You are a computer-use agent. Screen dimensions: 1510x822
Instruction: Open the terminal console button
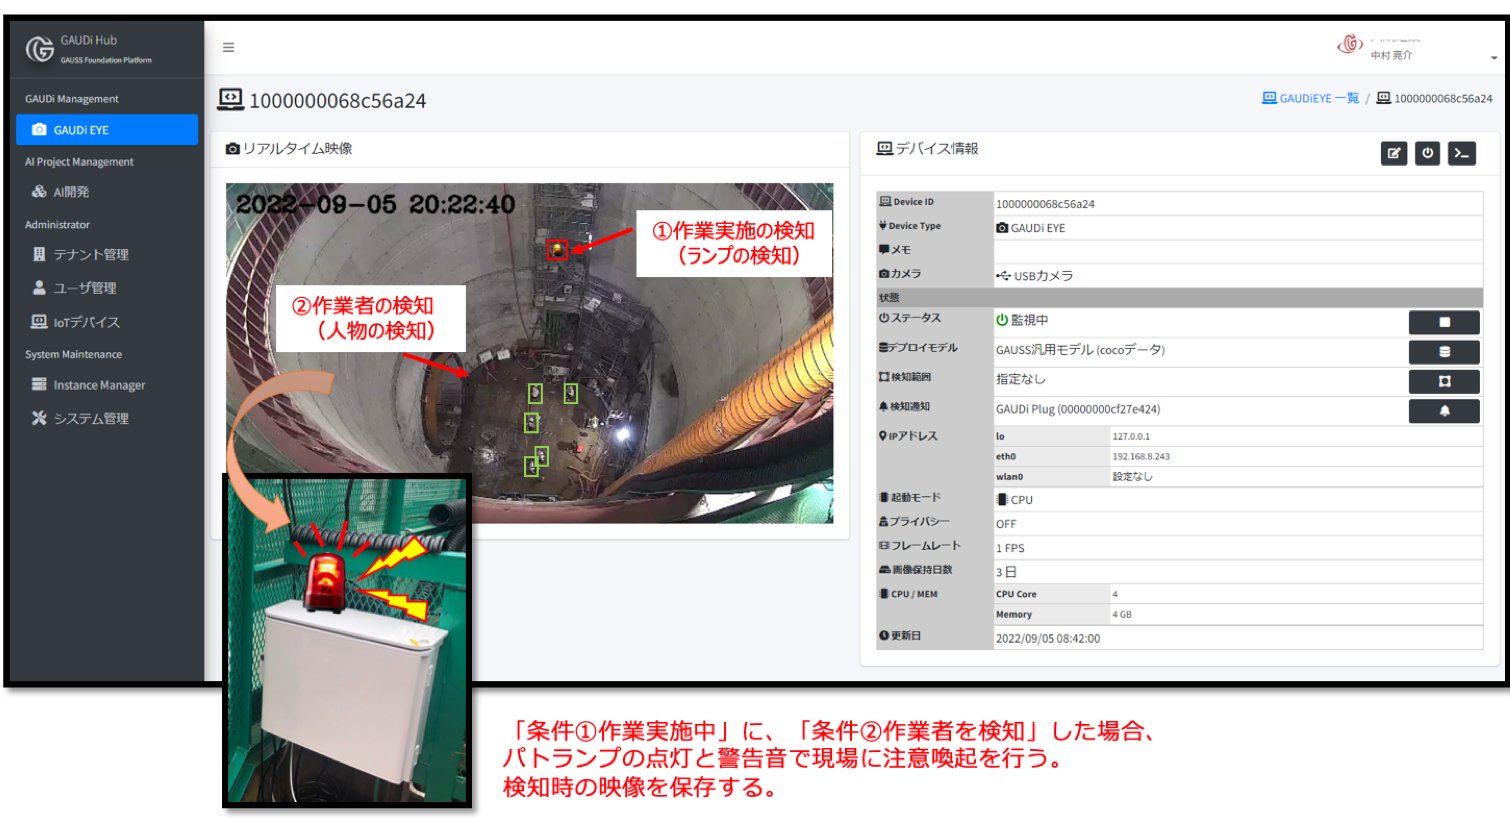[1462, 153]
